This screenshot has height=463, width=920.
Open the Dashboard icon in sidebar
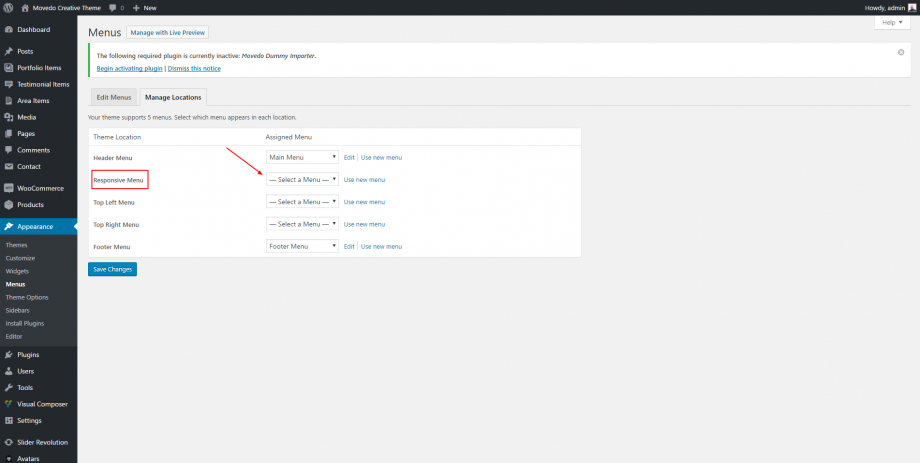(x=8, y=29)
